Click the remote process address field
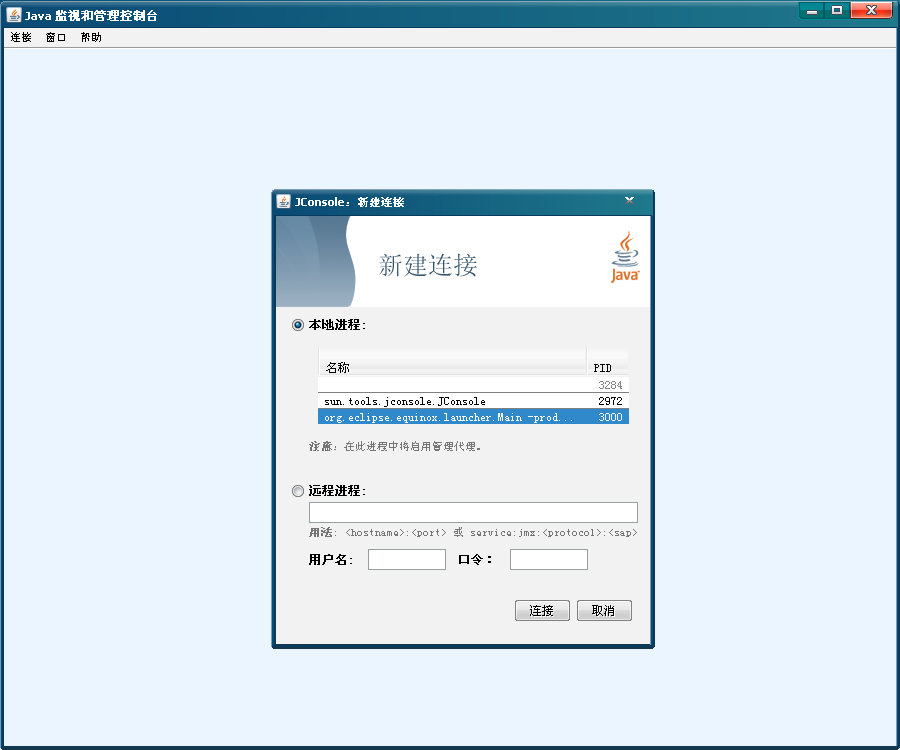Viewport: 900px width, 750px height. click(473, 512)
